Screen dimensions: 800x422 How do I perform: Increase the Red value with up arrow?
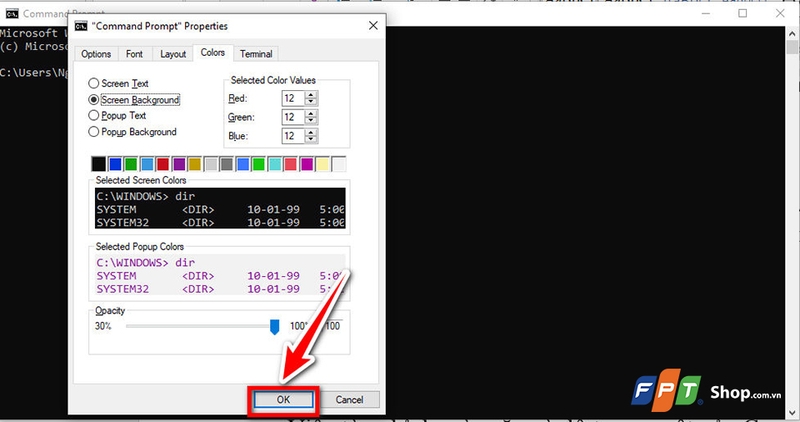tap(311, 95)
